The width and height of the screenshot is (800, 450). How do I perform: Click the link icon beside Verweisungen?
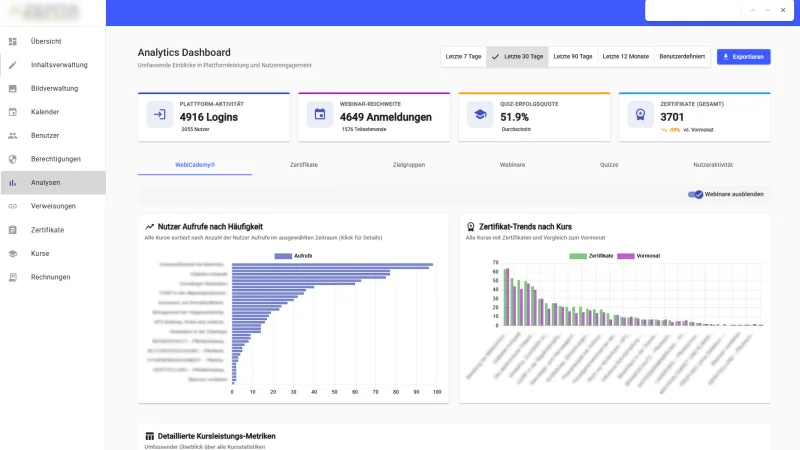(13, 206)
